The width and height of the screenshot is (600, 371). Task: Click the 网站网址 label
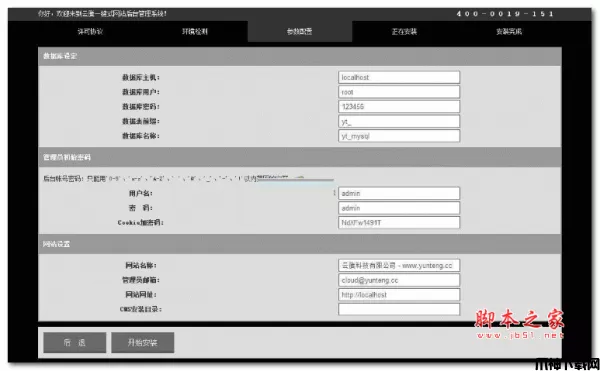click(141, 295)
